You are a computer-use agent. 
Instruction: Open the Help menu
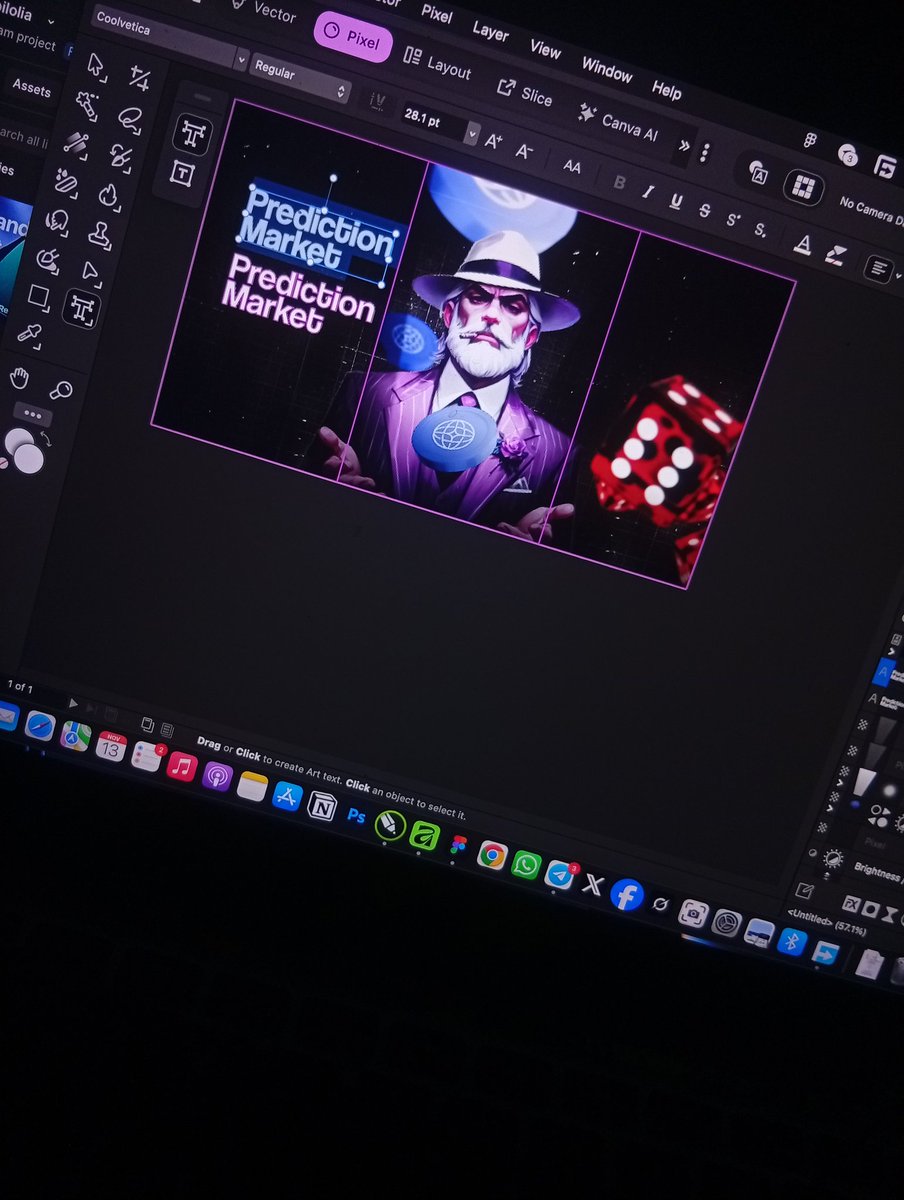(667, 89)
